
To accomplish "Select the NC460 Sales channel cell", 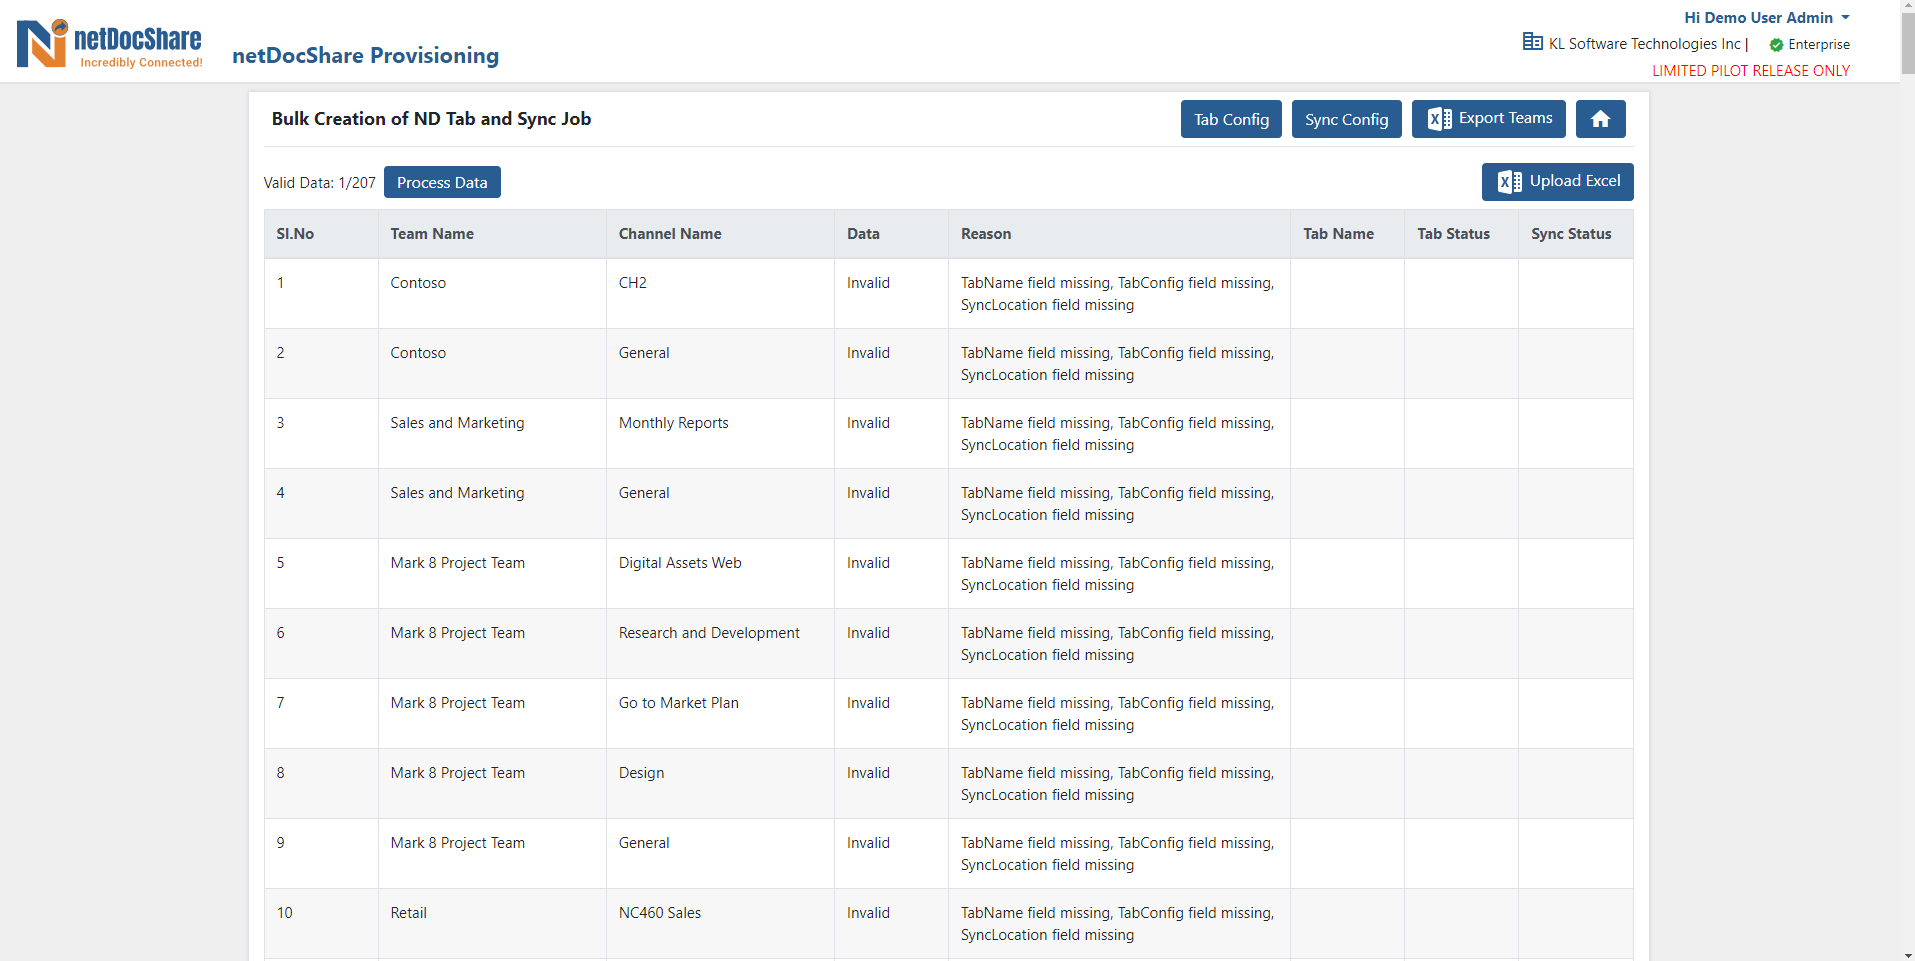I will [720, 924].
